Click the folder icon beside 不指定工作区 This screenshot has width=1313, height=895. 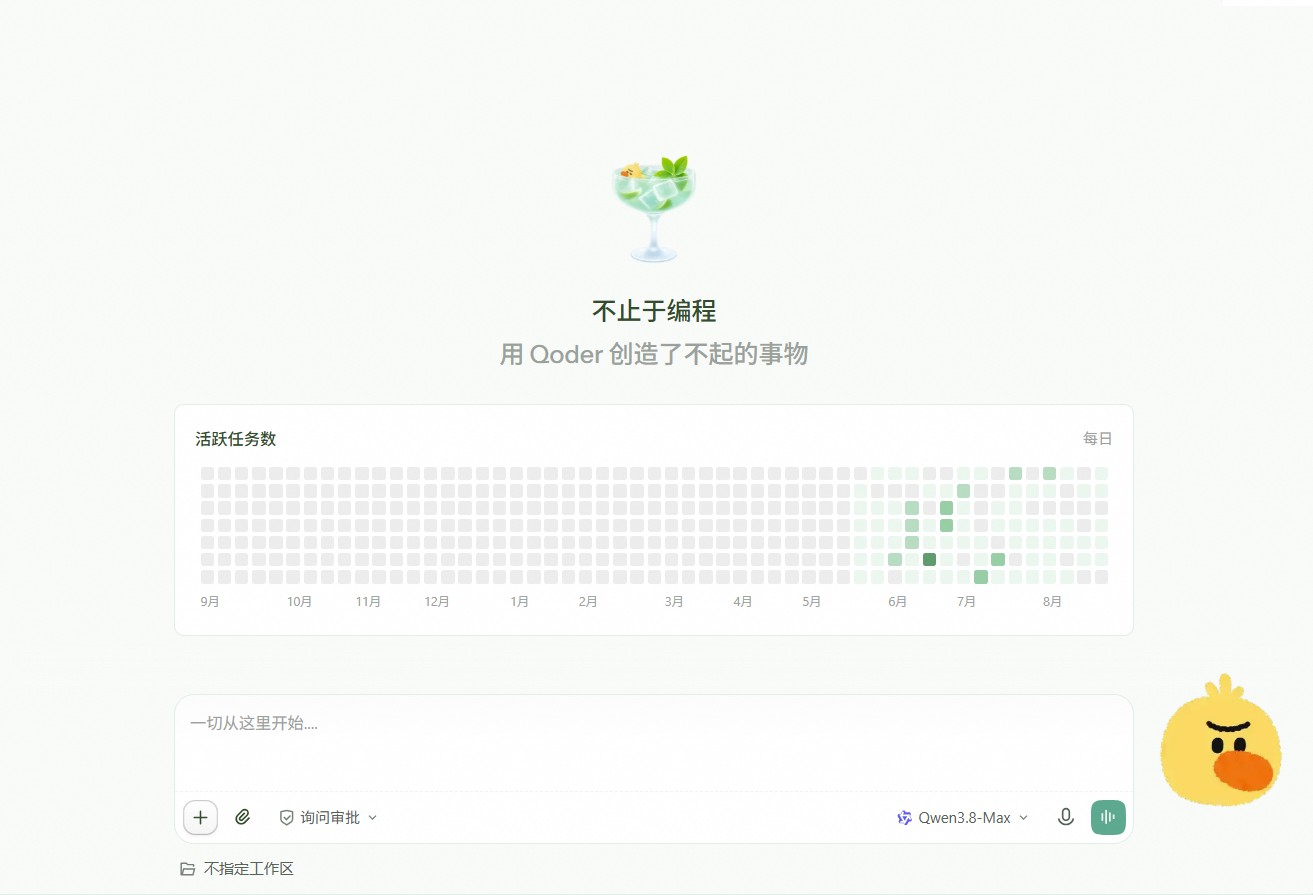click(187, 869)
